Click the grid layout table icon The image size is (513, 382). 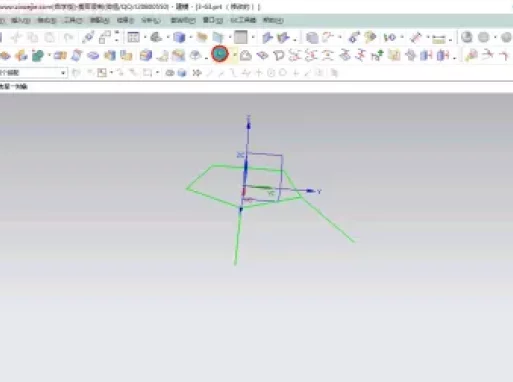(x=133, y=37)
